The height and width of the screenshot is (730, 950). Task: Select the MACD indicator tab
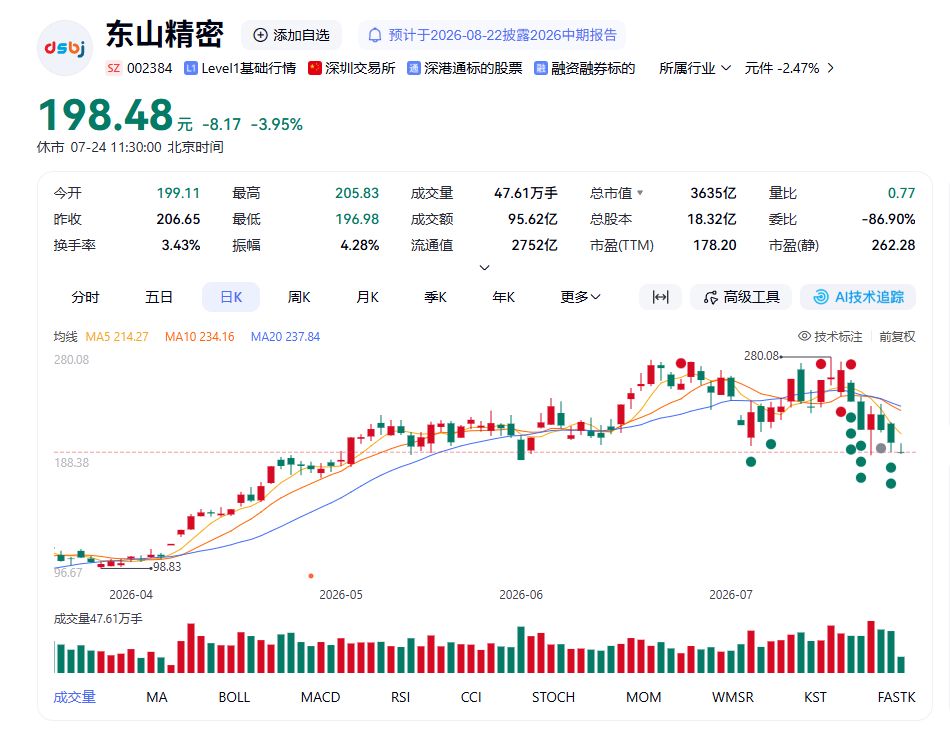tap(321, 697)
